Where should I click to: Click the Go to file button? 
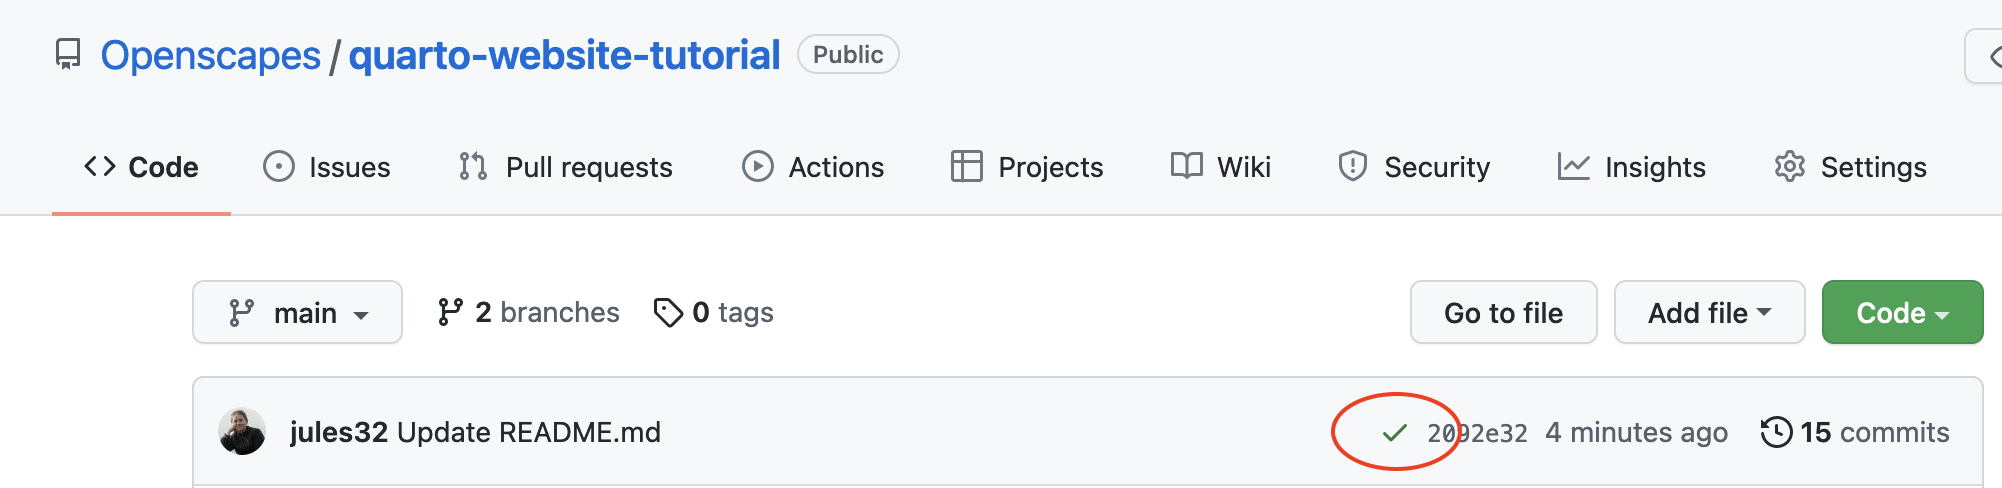click(1503, 313)
